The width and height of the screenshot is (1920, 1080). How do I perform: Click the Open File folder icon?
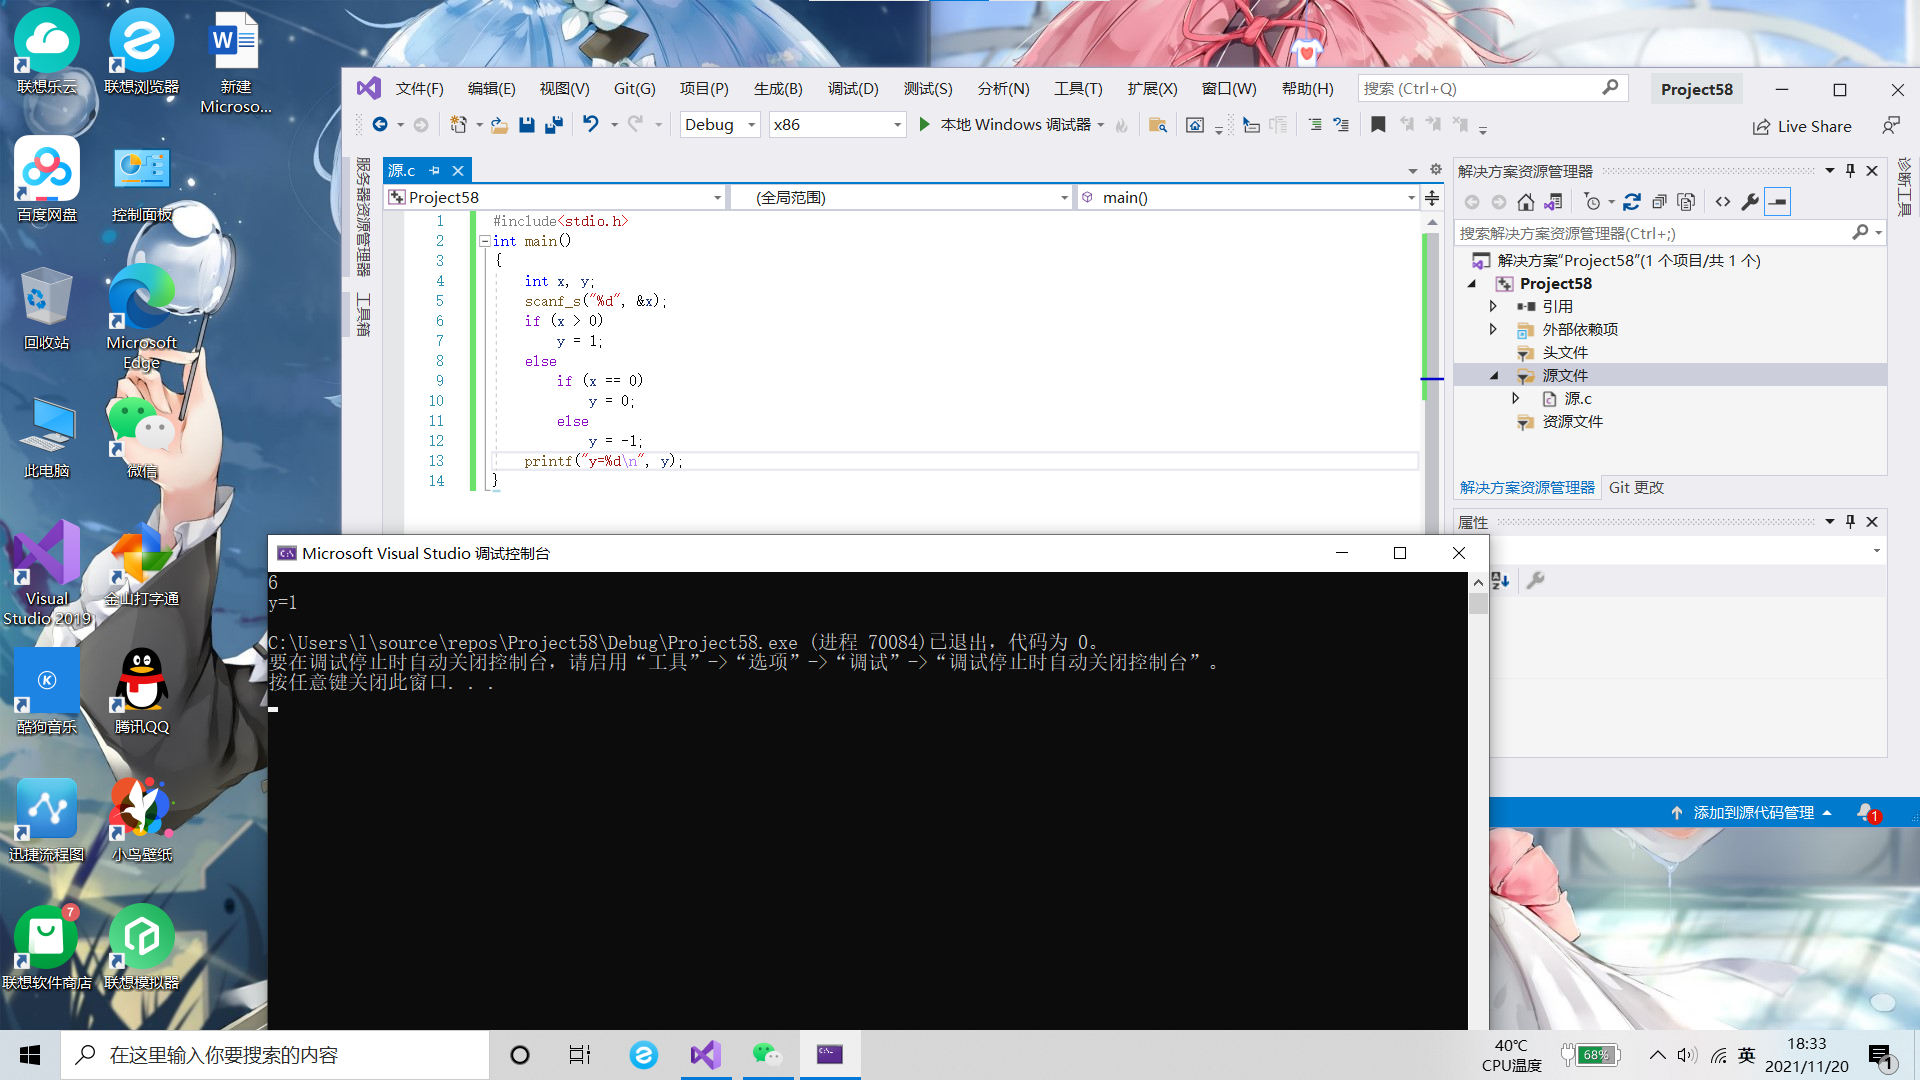[x=499, y=125]
